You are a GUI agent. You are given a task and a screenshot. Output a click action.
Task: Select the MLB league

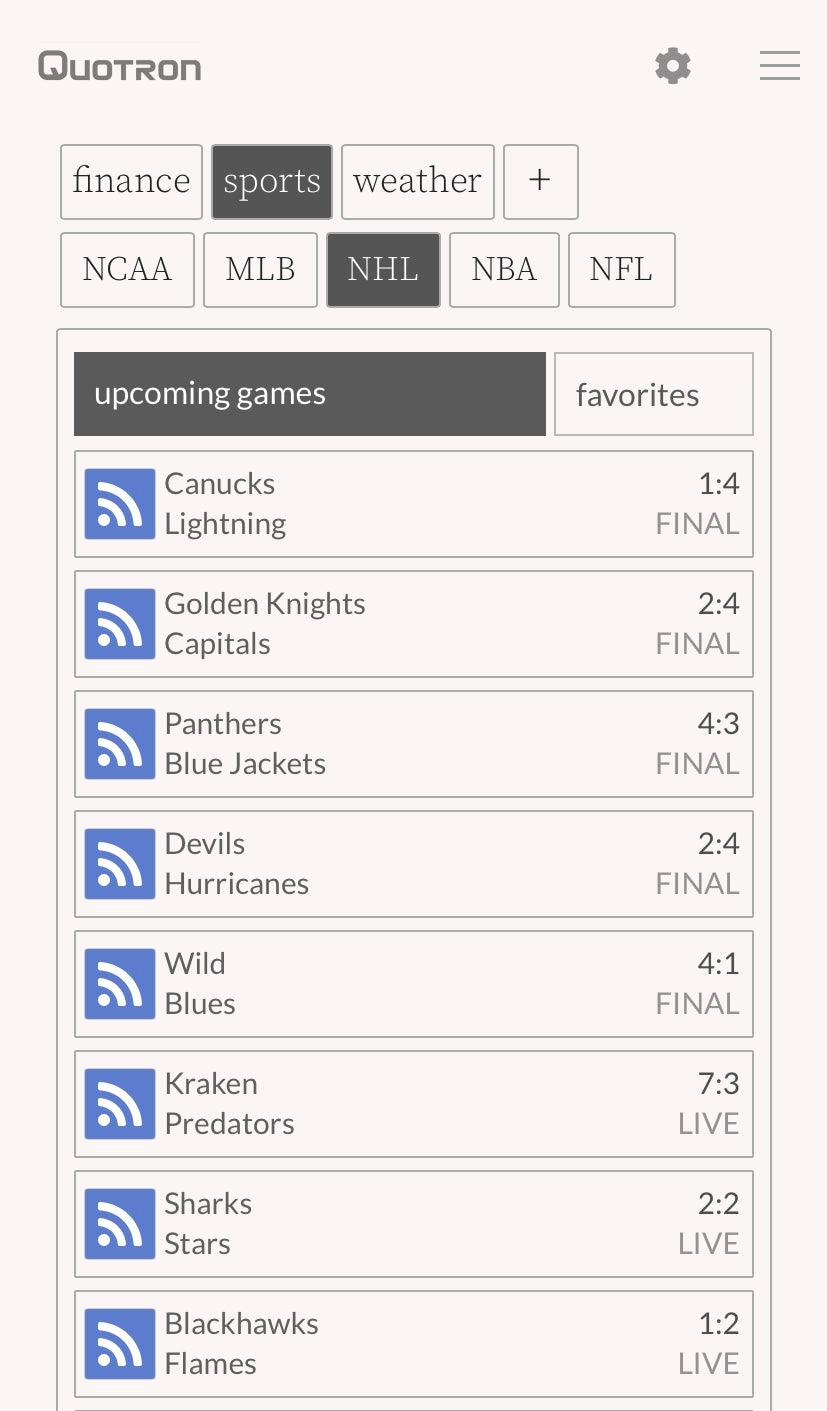260,270
